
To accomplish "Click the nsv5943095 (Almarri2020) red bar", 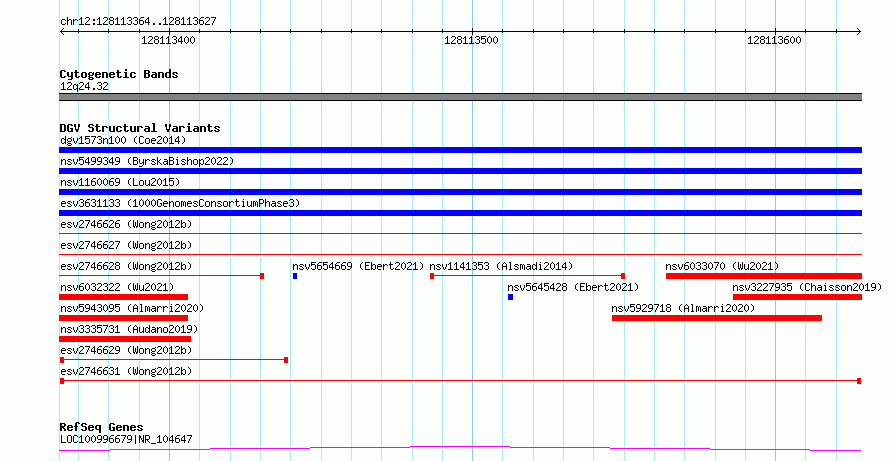I will tap(124, 318).
